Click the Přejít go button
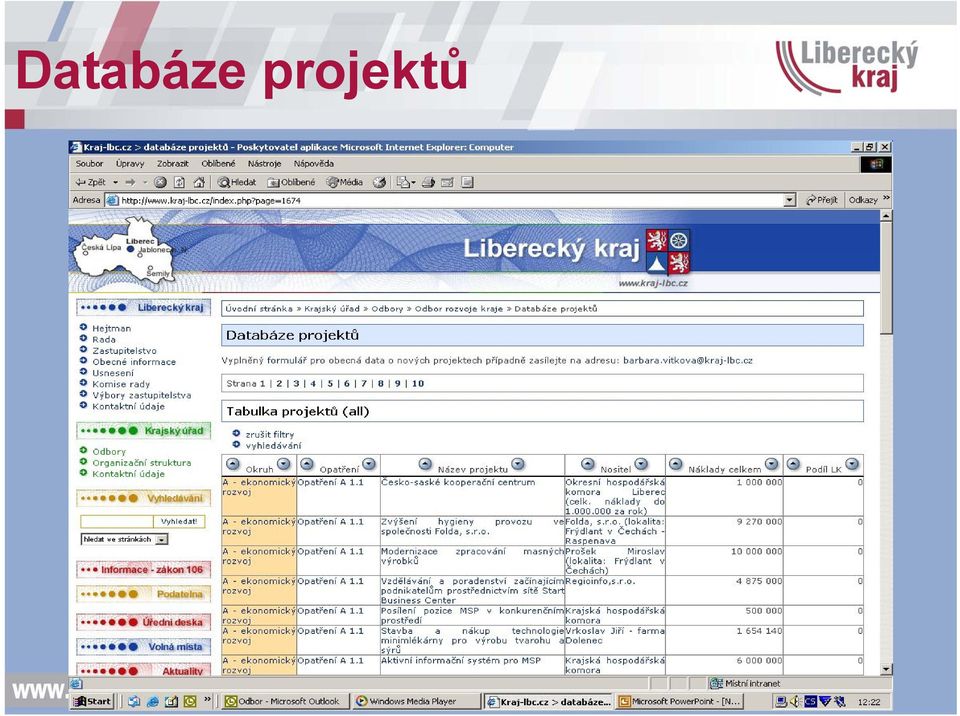This screenshot has height=716, width=960. [821, 200]
